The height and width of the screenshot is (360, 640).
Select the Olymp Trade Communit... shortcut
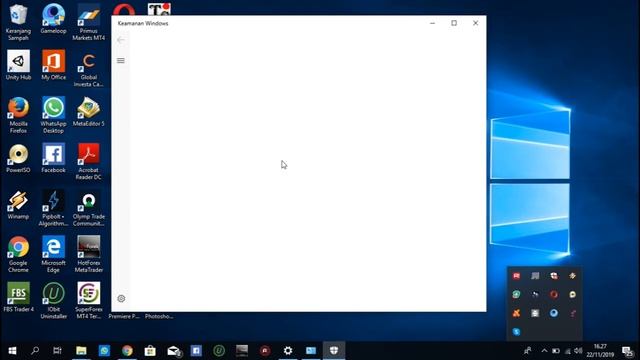89,208
